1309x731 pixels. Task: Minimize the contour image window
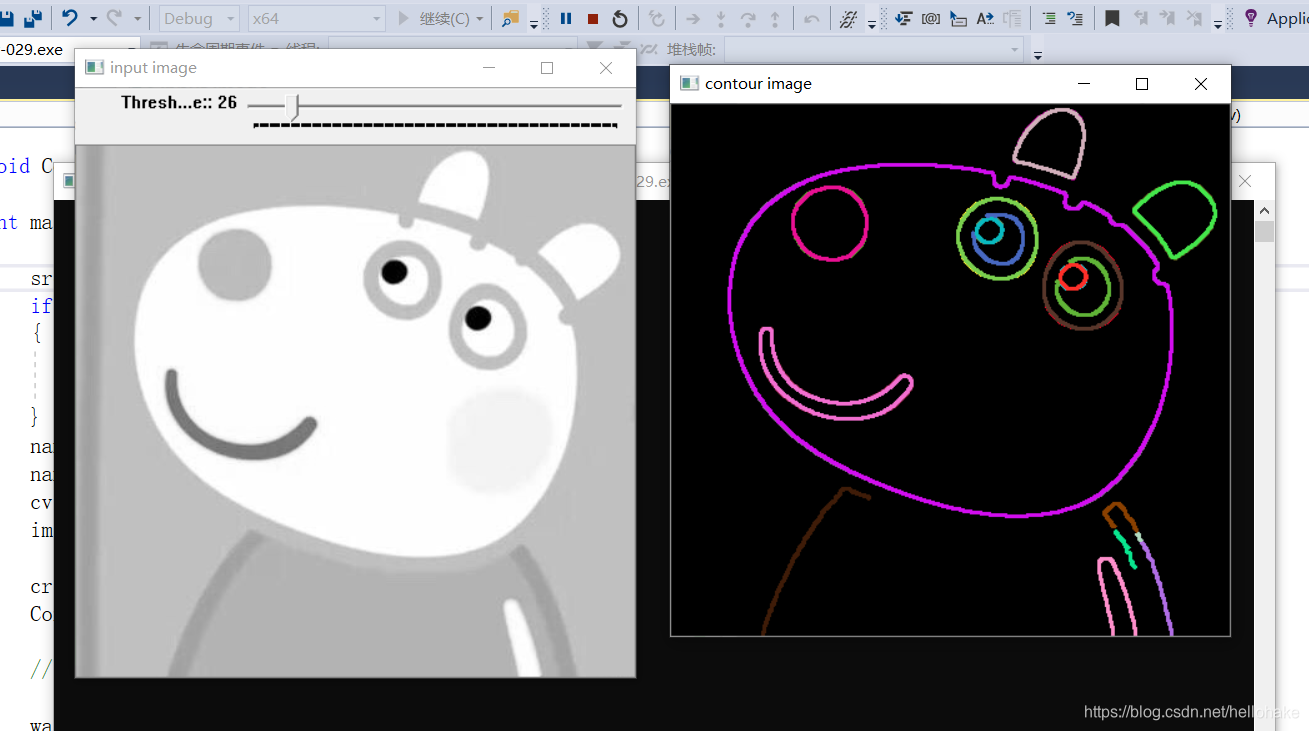[x=1084, y=84]
